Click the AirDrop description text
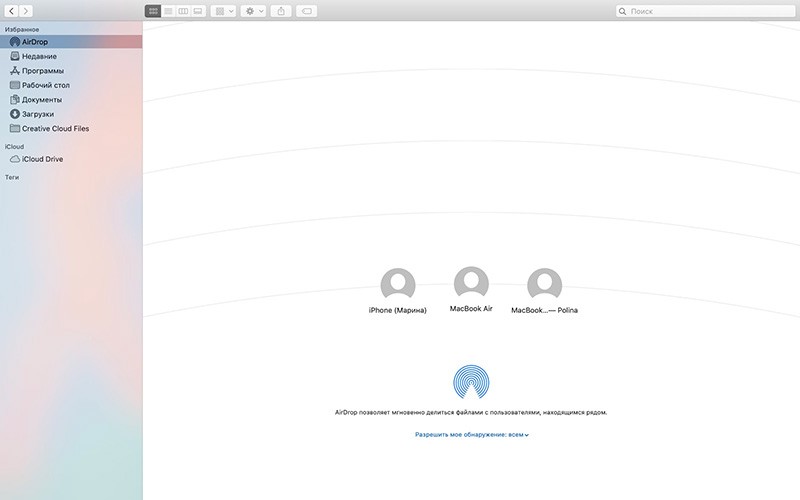This screenshot has height=500, width=800. [471, 412]
